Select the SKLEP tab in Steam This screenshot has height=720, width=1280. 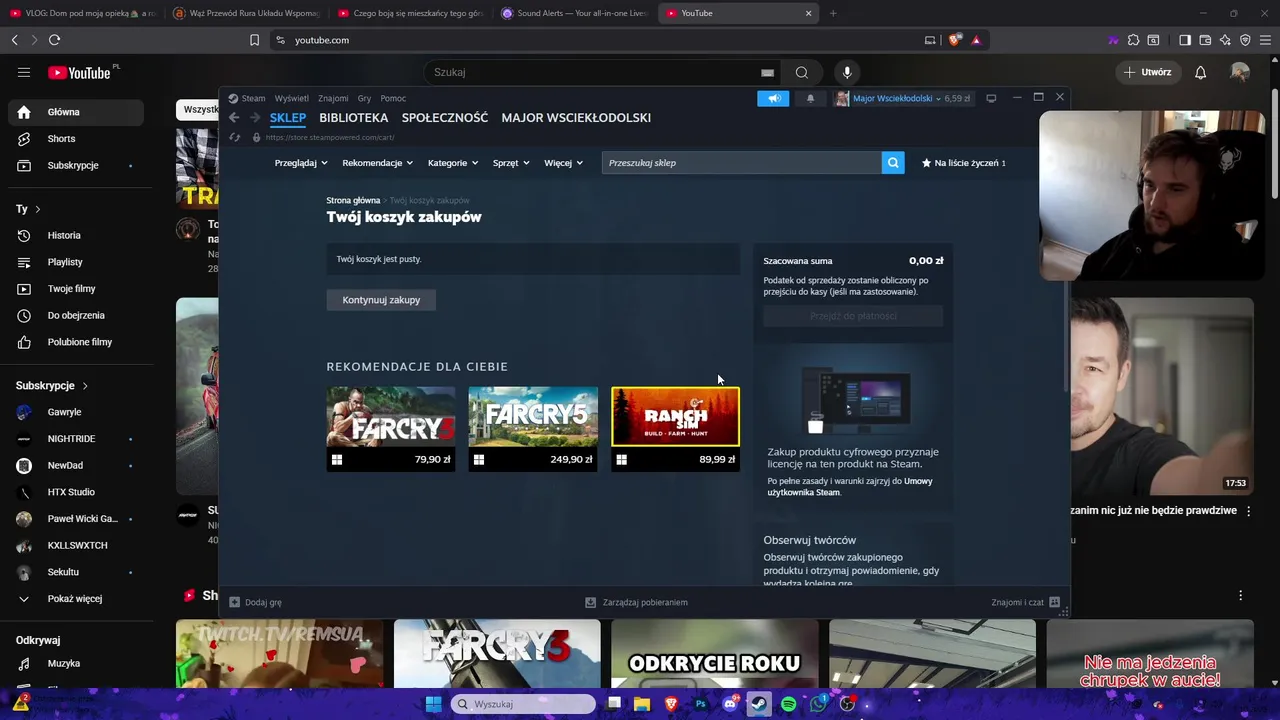pos(288,118)
